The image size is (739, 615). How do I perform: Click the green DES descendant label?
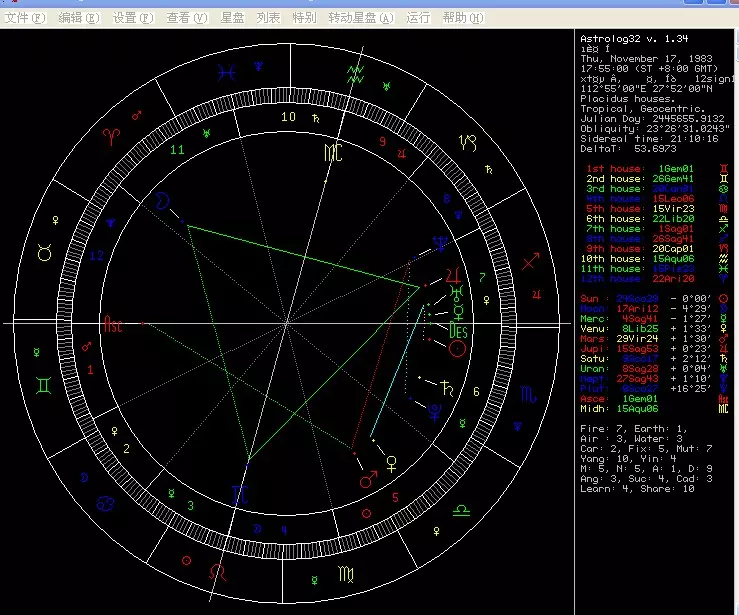pos(458,330)
